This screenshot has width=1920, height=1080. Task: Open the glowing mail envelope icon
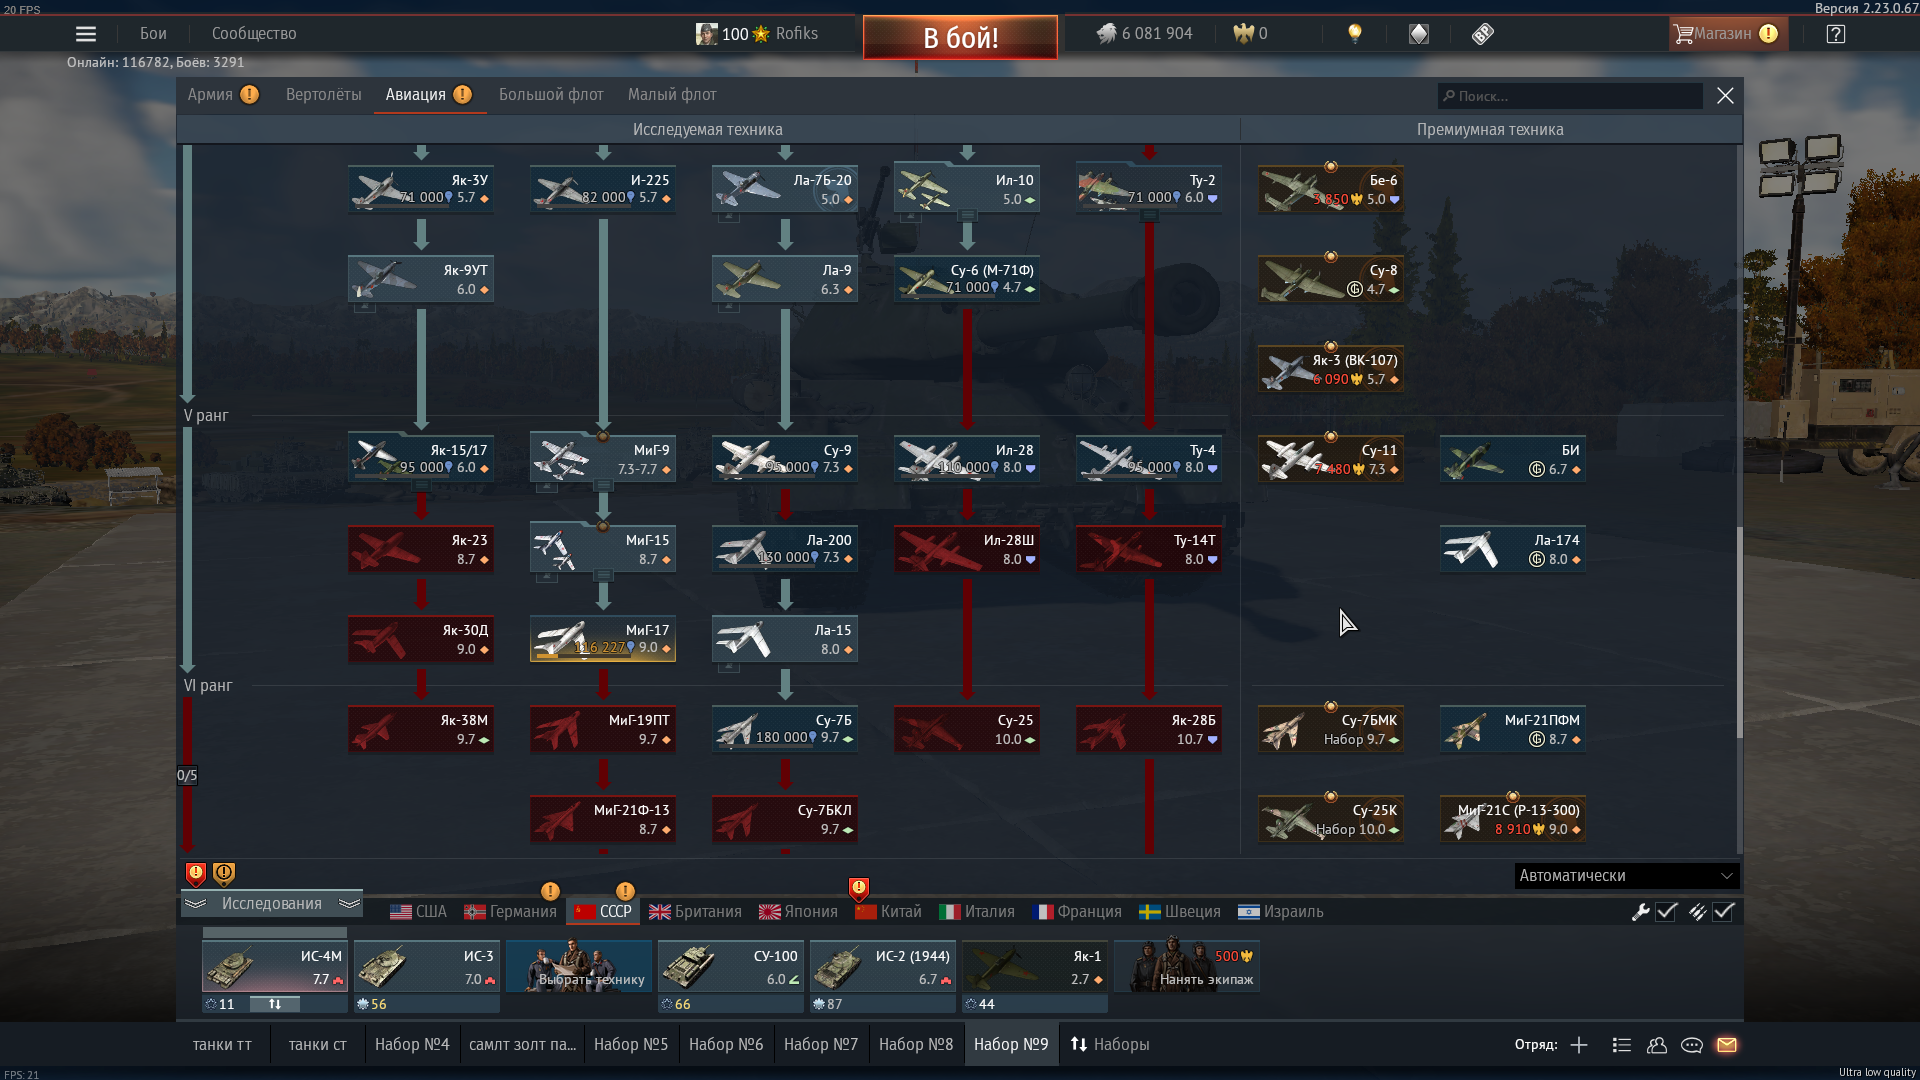[1727, 1045]
